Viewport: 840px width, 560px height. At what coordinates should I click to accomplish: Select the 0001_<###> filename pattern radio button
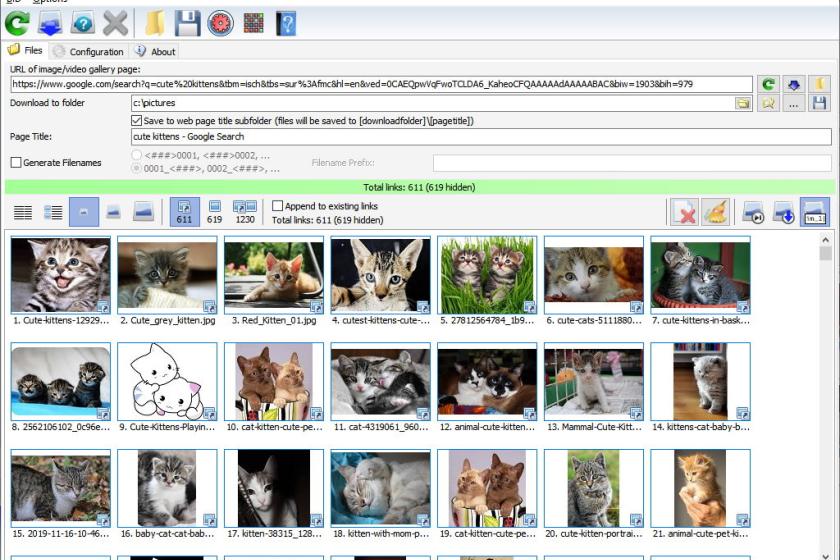point(137,168)
